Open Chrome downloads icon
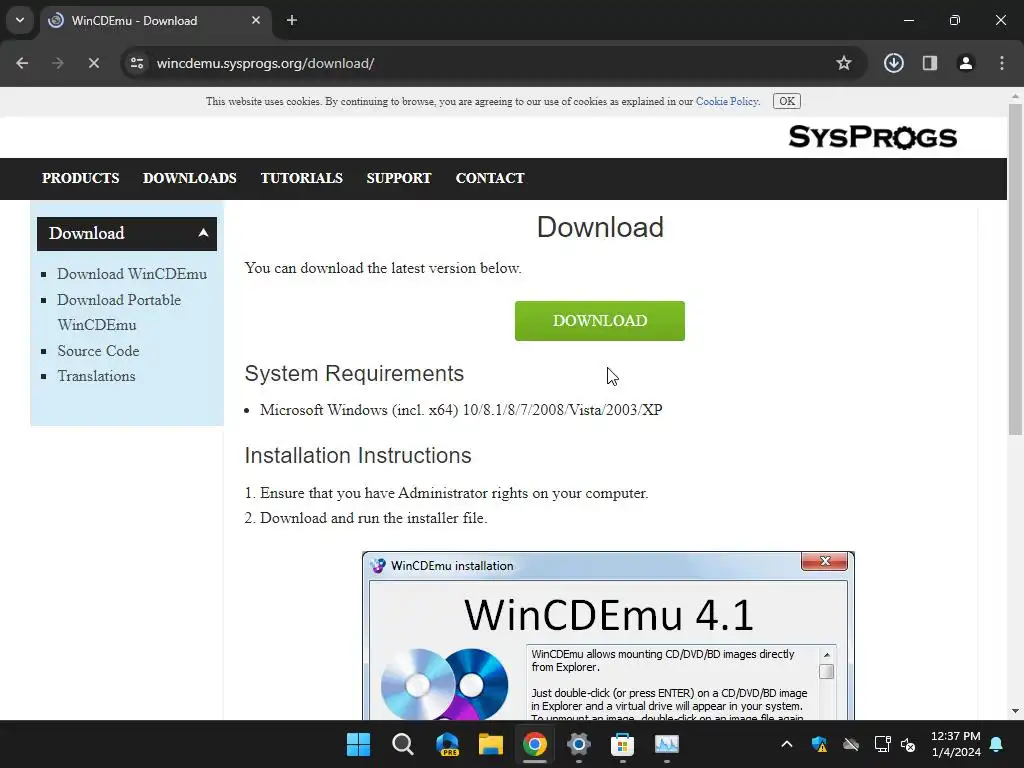Screen dimensions: 1024x768 [893, 63]
